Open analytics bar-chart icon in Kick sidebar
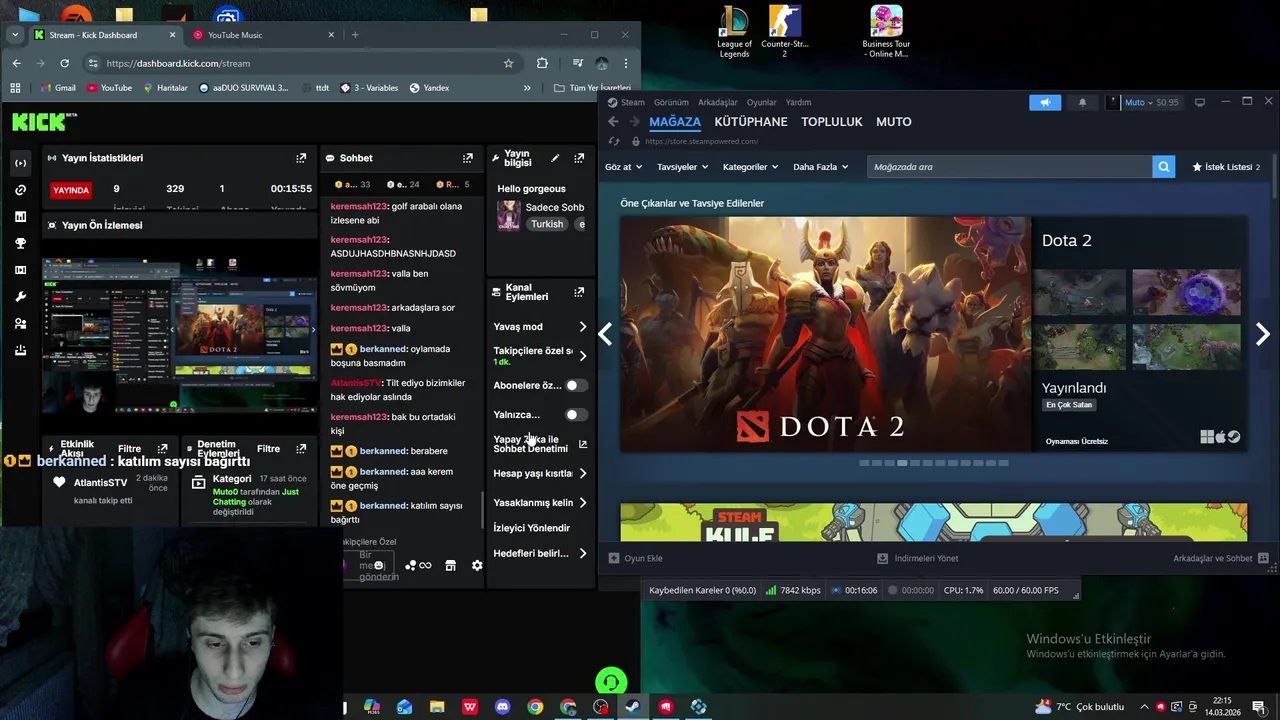The image size is (1280, 720). tap(20, 217)
